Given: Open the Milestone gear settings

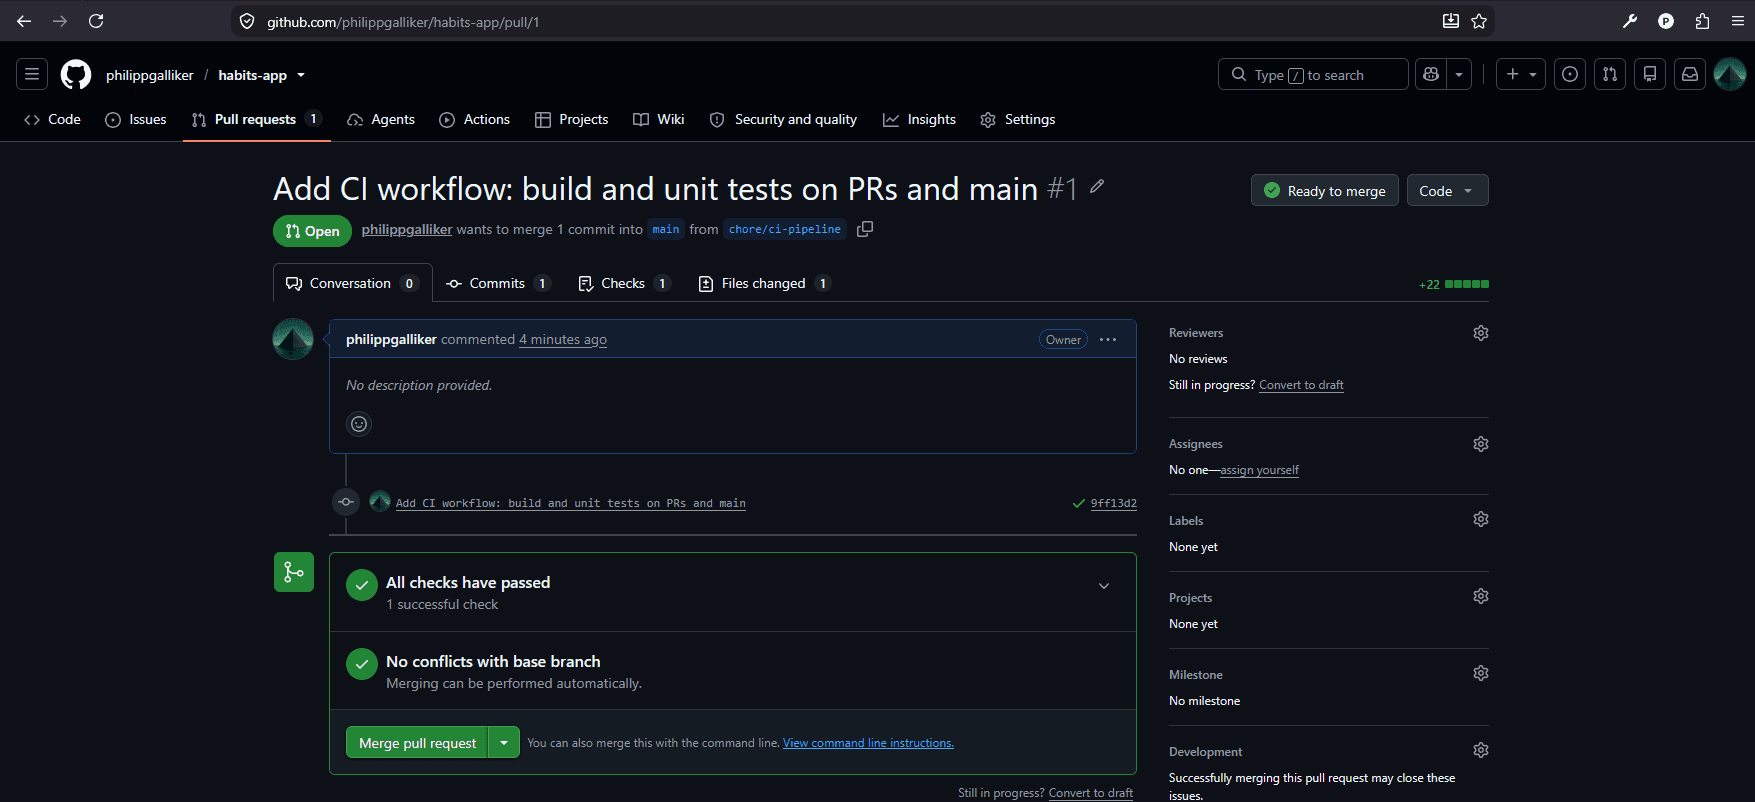Looking at the screenshot, I should pos(1481,673).
